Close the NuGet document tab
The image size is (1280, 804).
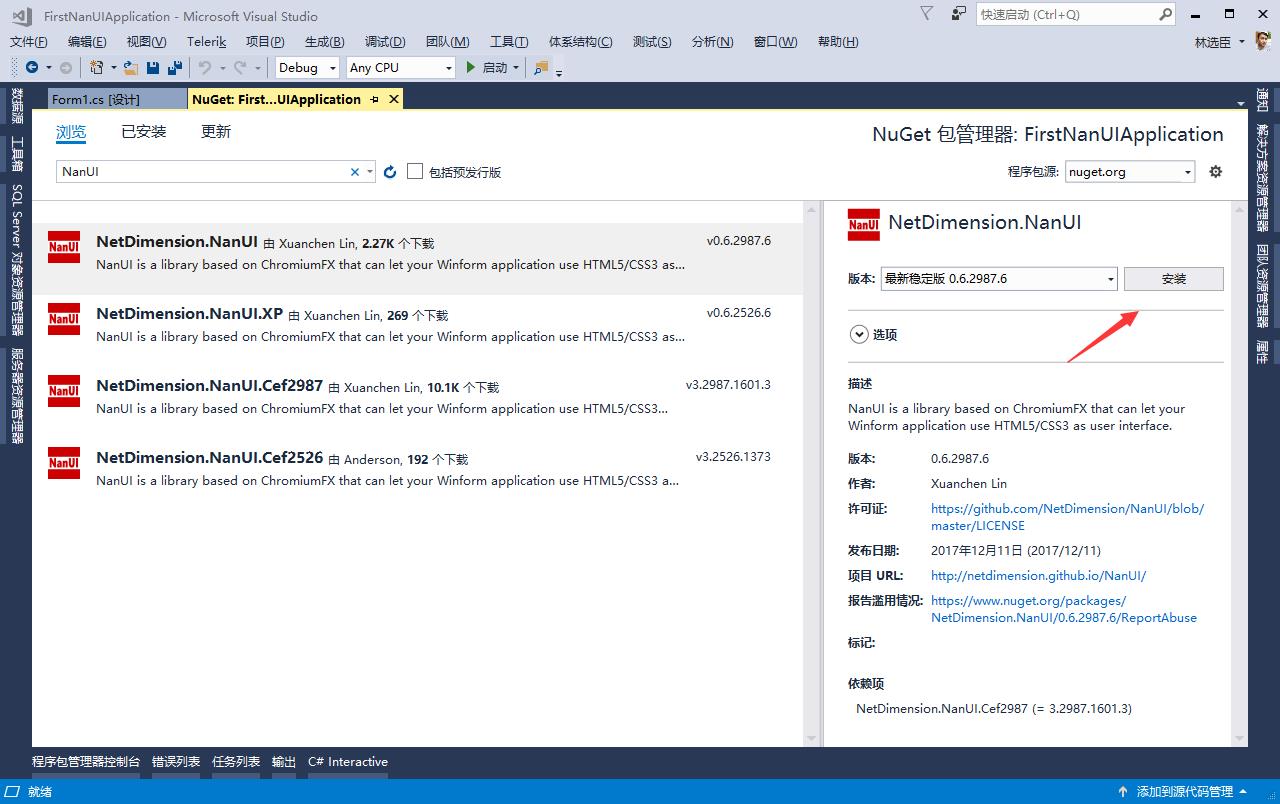pos(394,99)
